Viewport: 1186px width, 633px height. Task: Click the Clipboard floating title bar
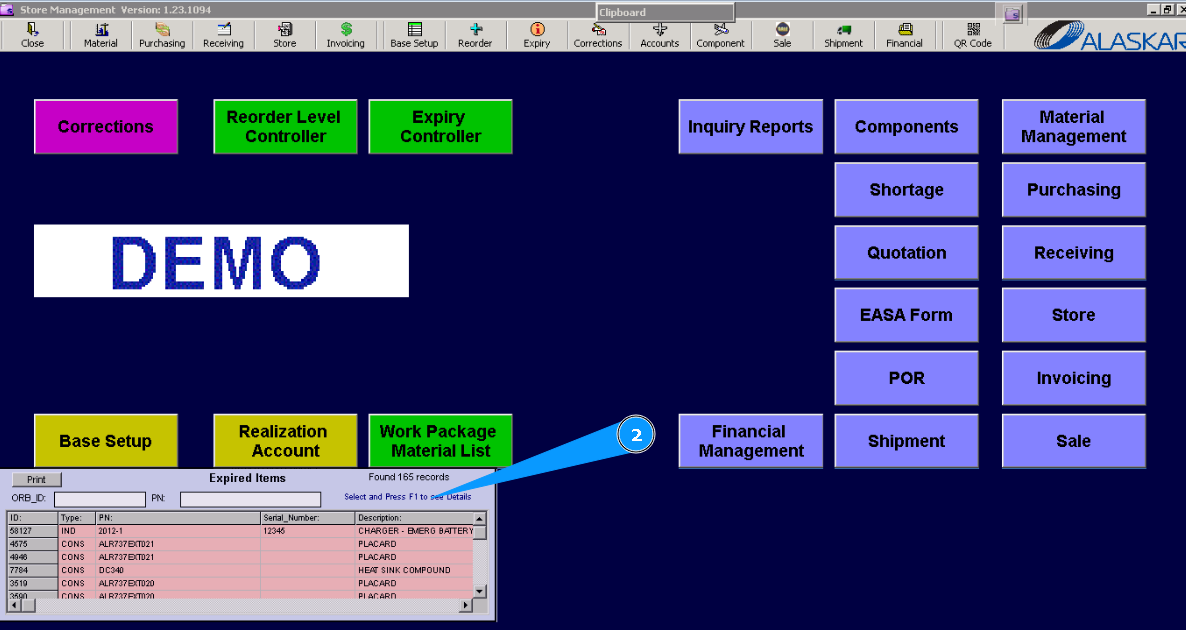click(665, 13)
